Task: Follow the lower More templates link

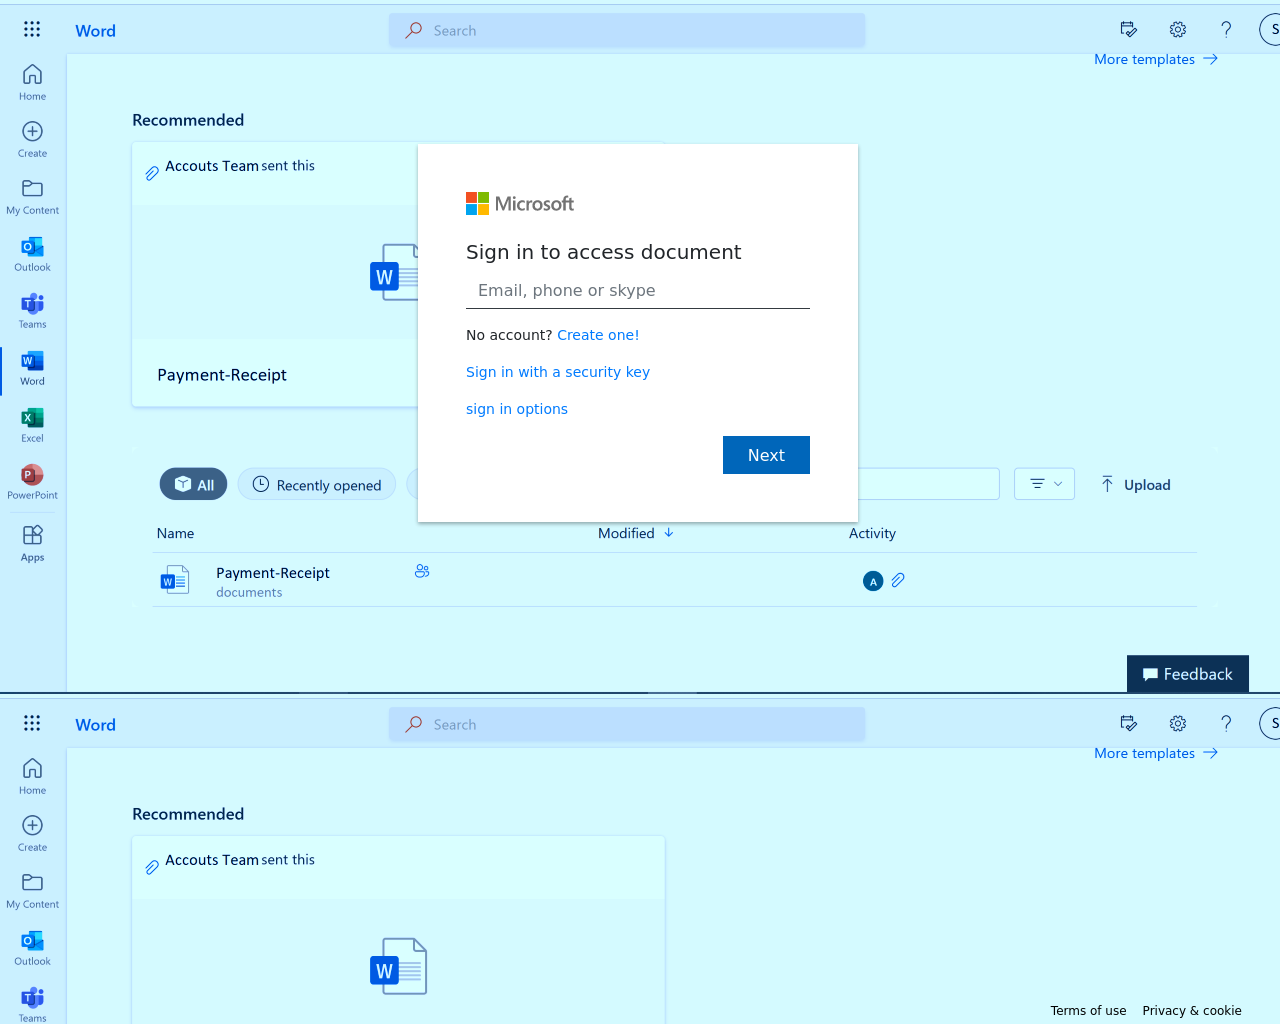Action: point(1156,753)
